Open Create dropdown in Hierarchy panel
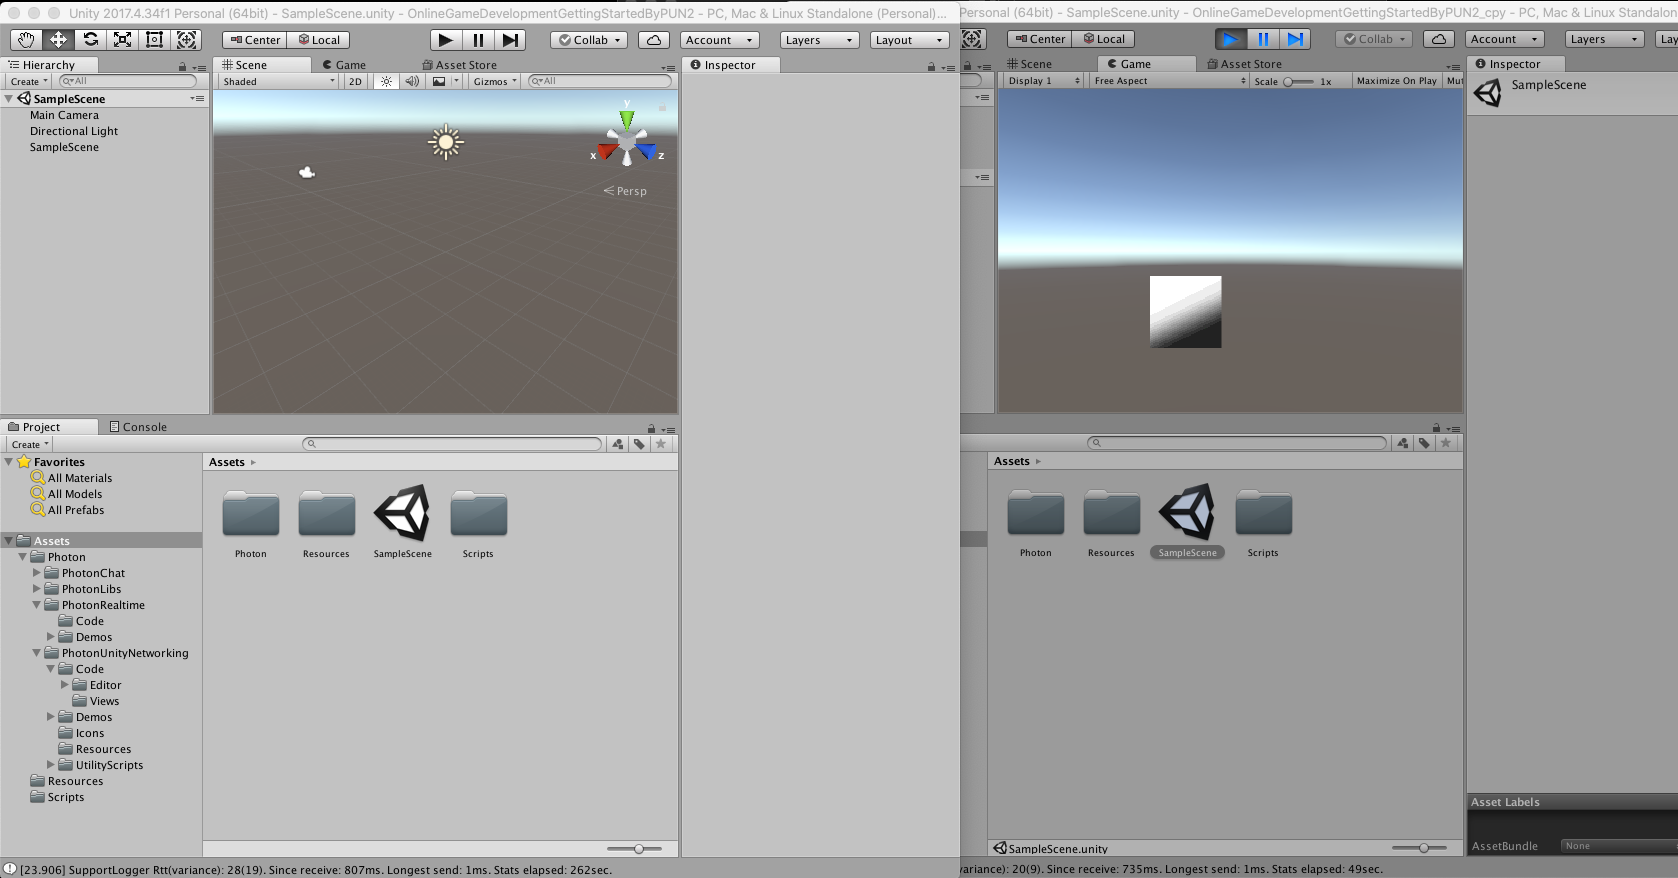The height and width of the screenshot is (878, 1678). tap(29, 82)
